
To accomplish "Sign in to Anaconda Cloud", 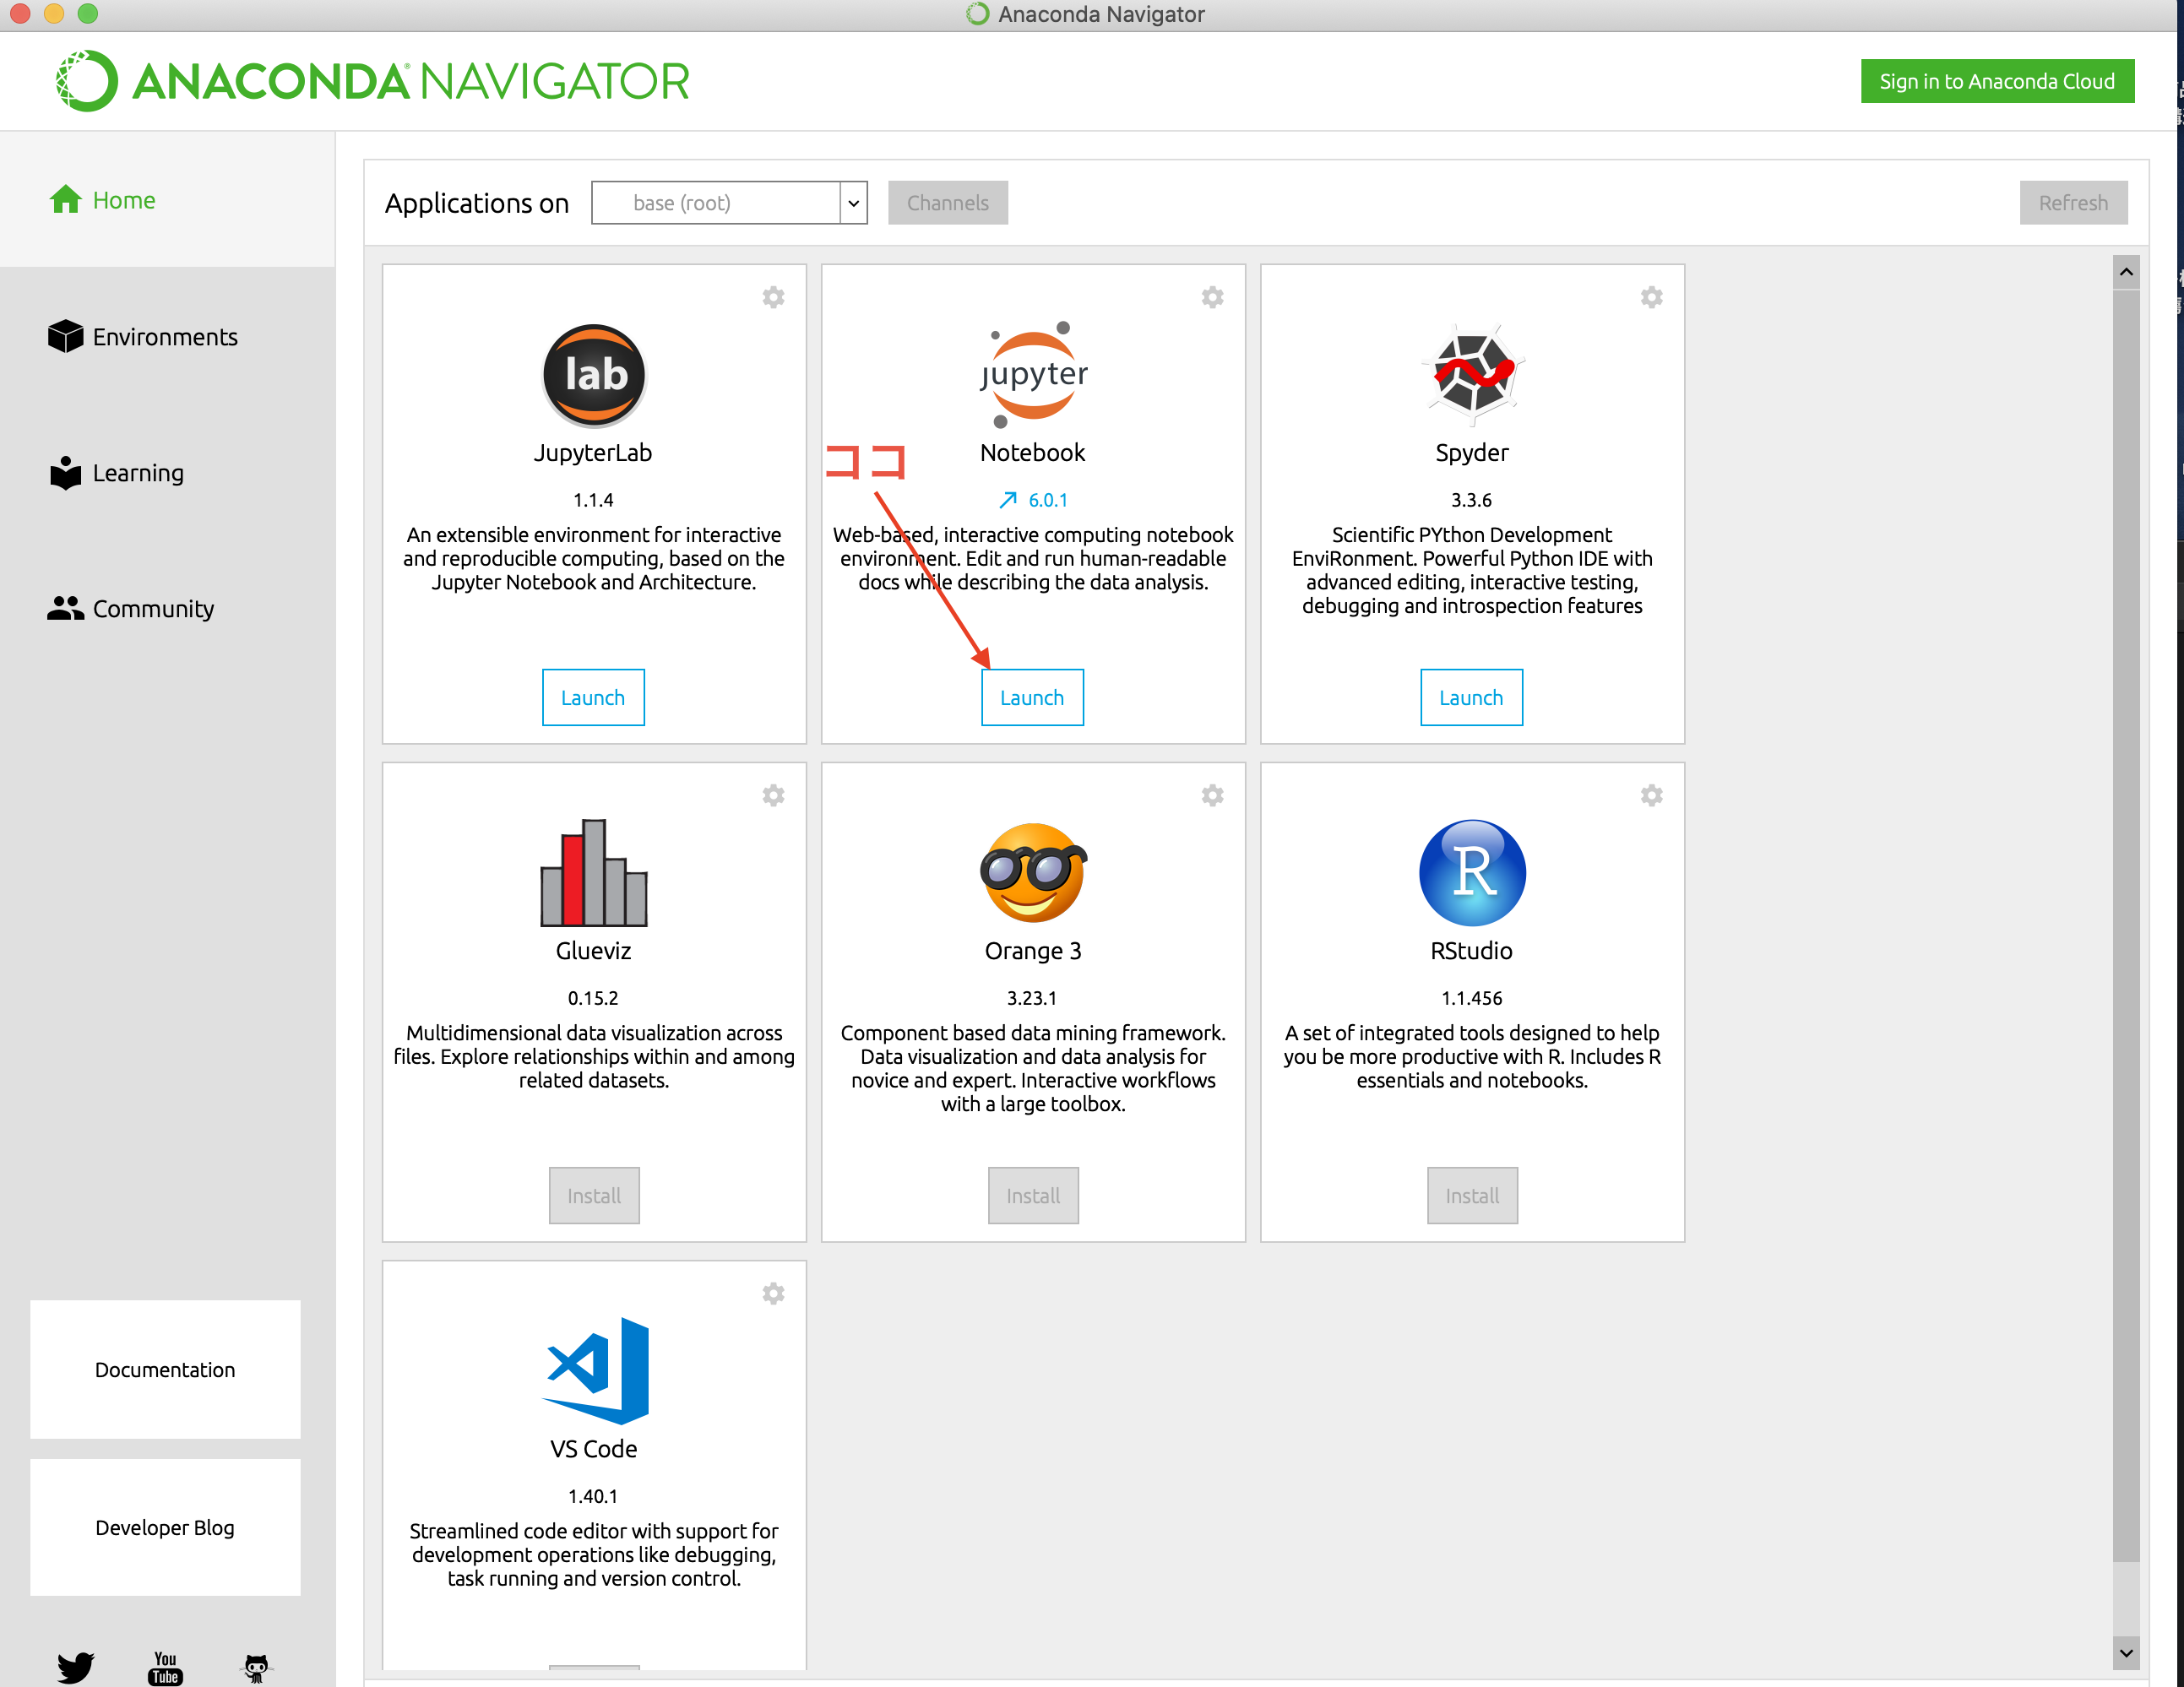I will (1996, 81).
